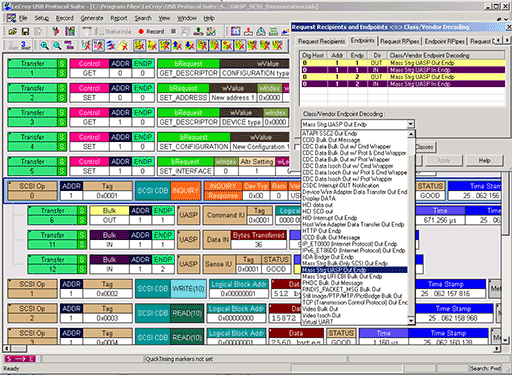Open the Report menu
512x375 pixels.
tap(119, 18)
